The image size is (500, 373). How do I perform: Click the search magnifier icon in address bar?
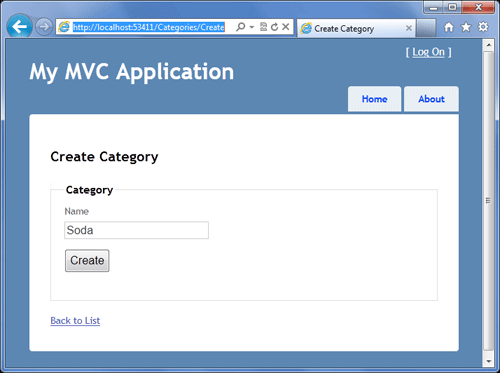(x=240, y=27)
